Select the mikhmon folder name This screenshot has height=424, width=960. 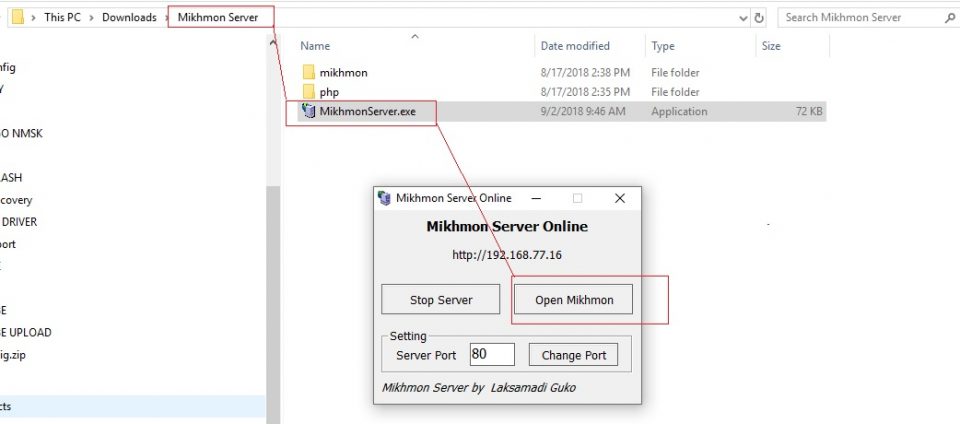tap(343, 73)
